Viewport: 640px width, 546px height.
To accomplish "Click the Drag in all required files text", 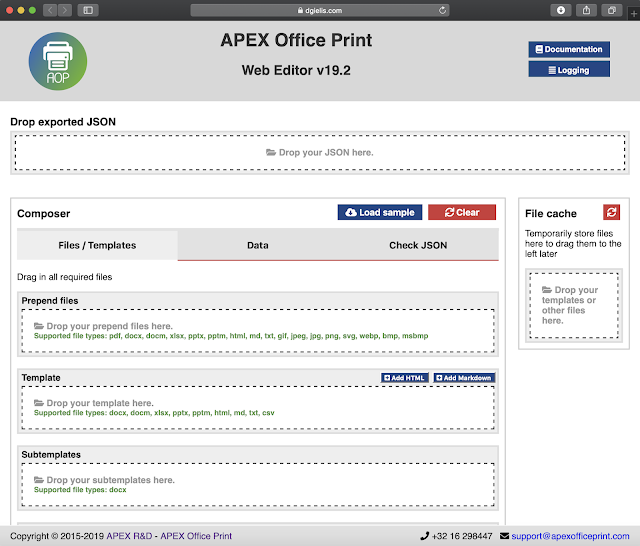I will pos(64,277).
